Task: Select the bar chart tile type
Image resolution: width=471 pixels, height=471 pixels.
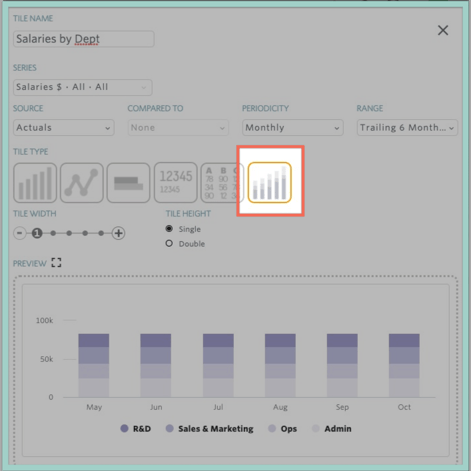Action: pyautogui.click(x=35, y=183)
